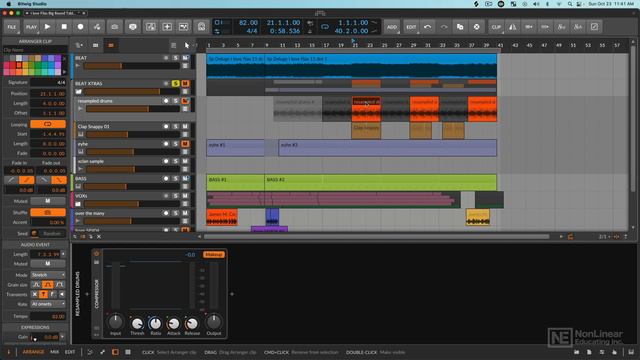640x360 pixels.
Task: Click the Delete (X circle) icon in toolbar
Action: coord(476,27)
